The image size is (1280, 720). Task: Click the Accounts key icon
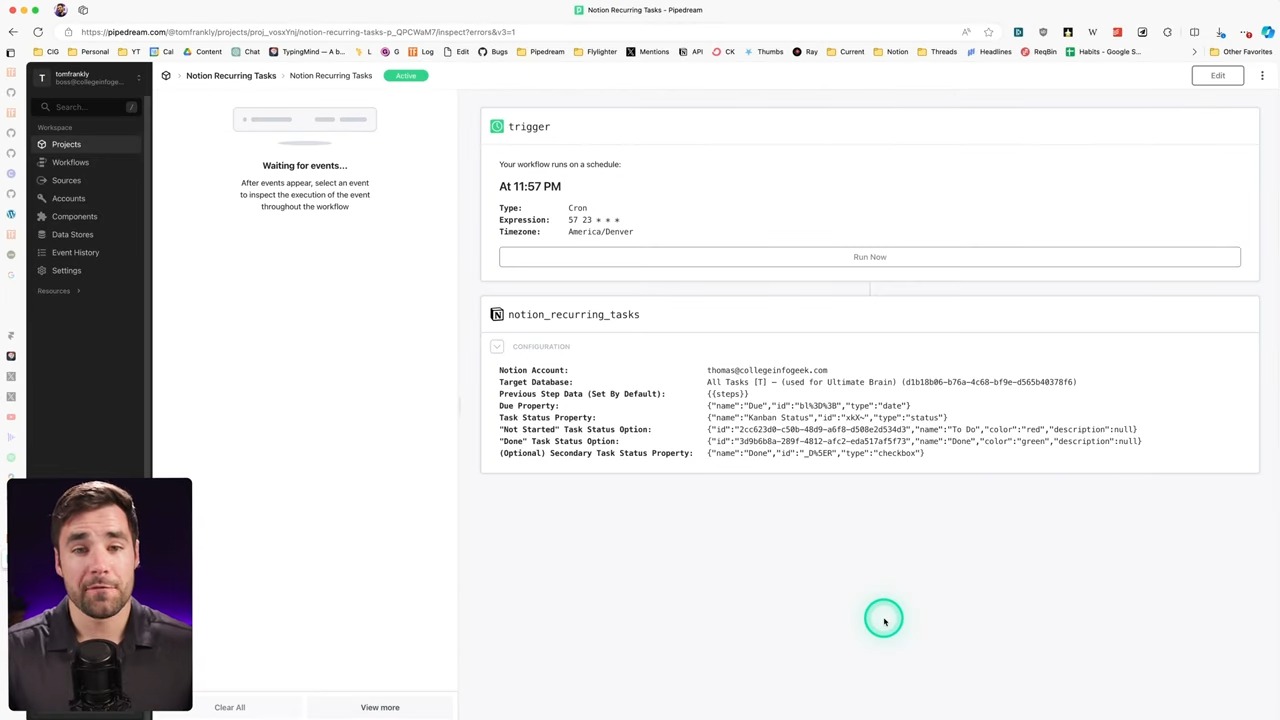pos(42,198)
